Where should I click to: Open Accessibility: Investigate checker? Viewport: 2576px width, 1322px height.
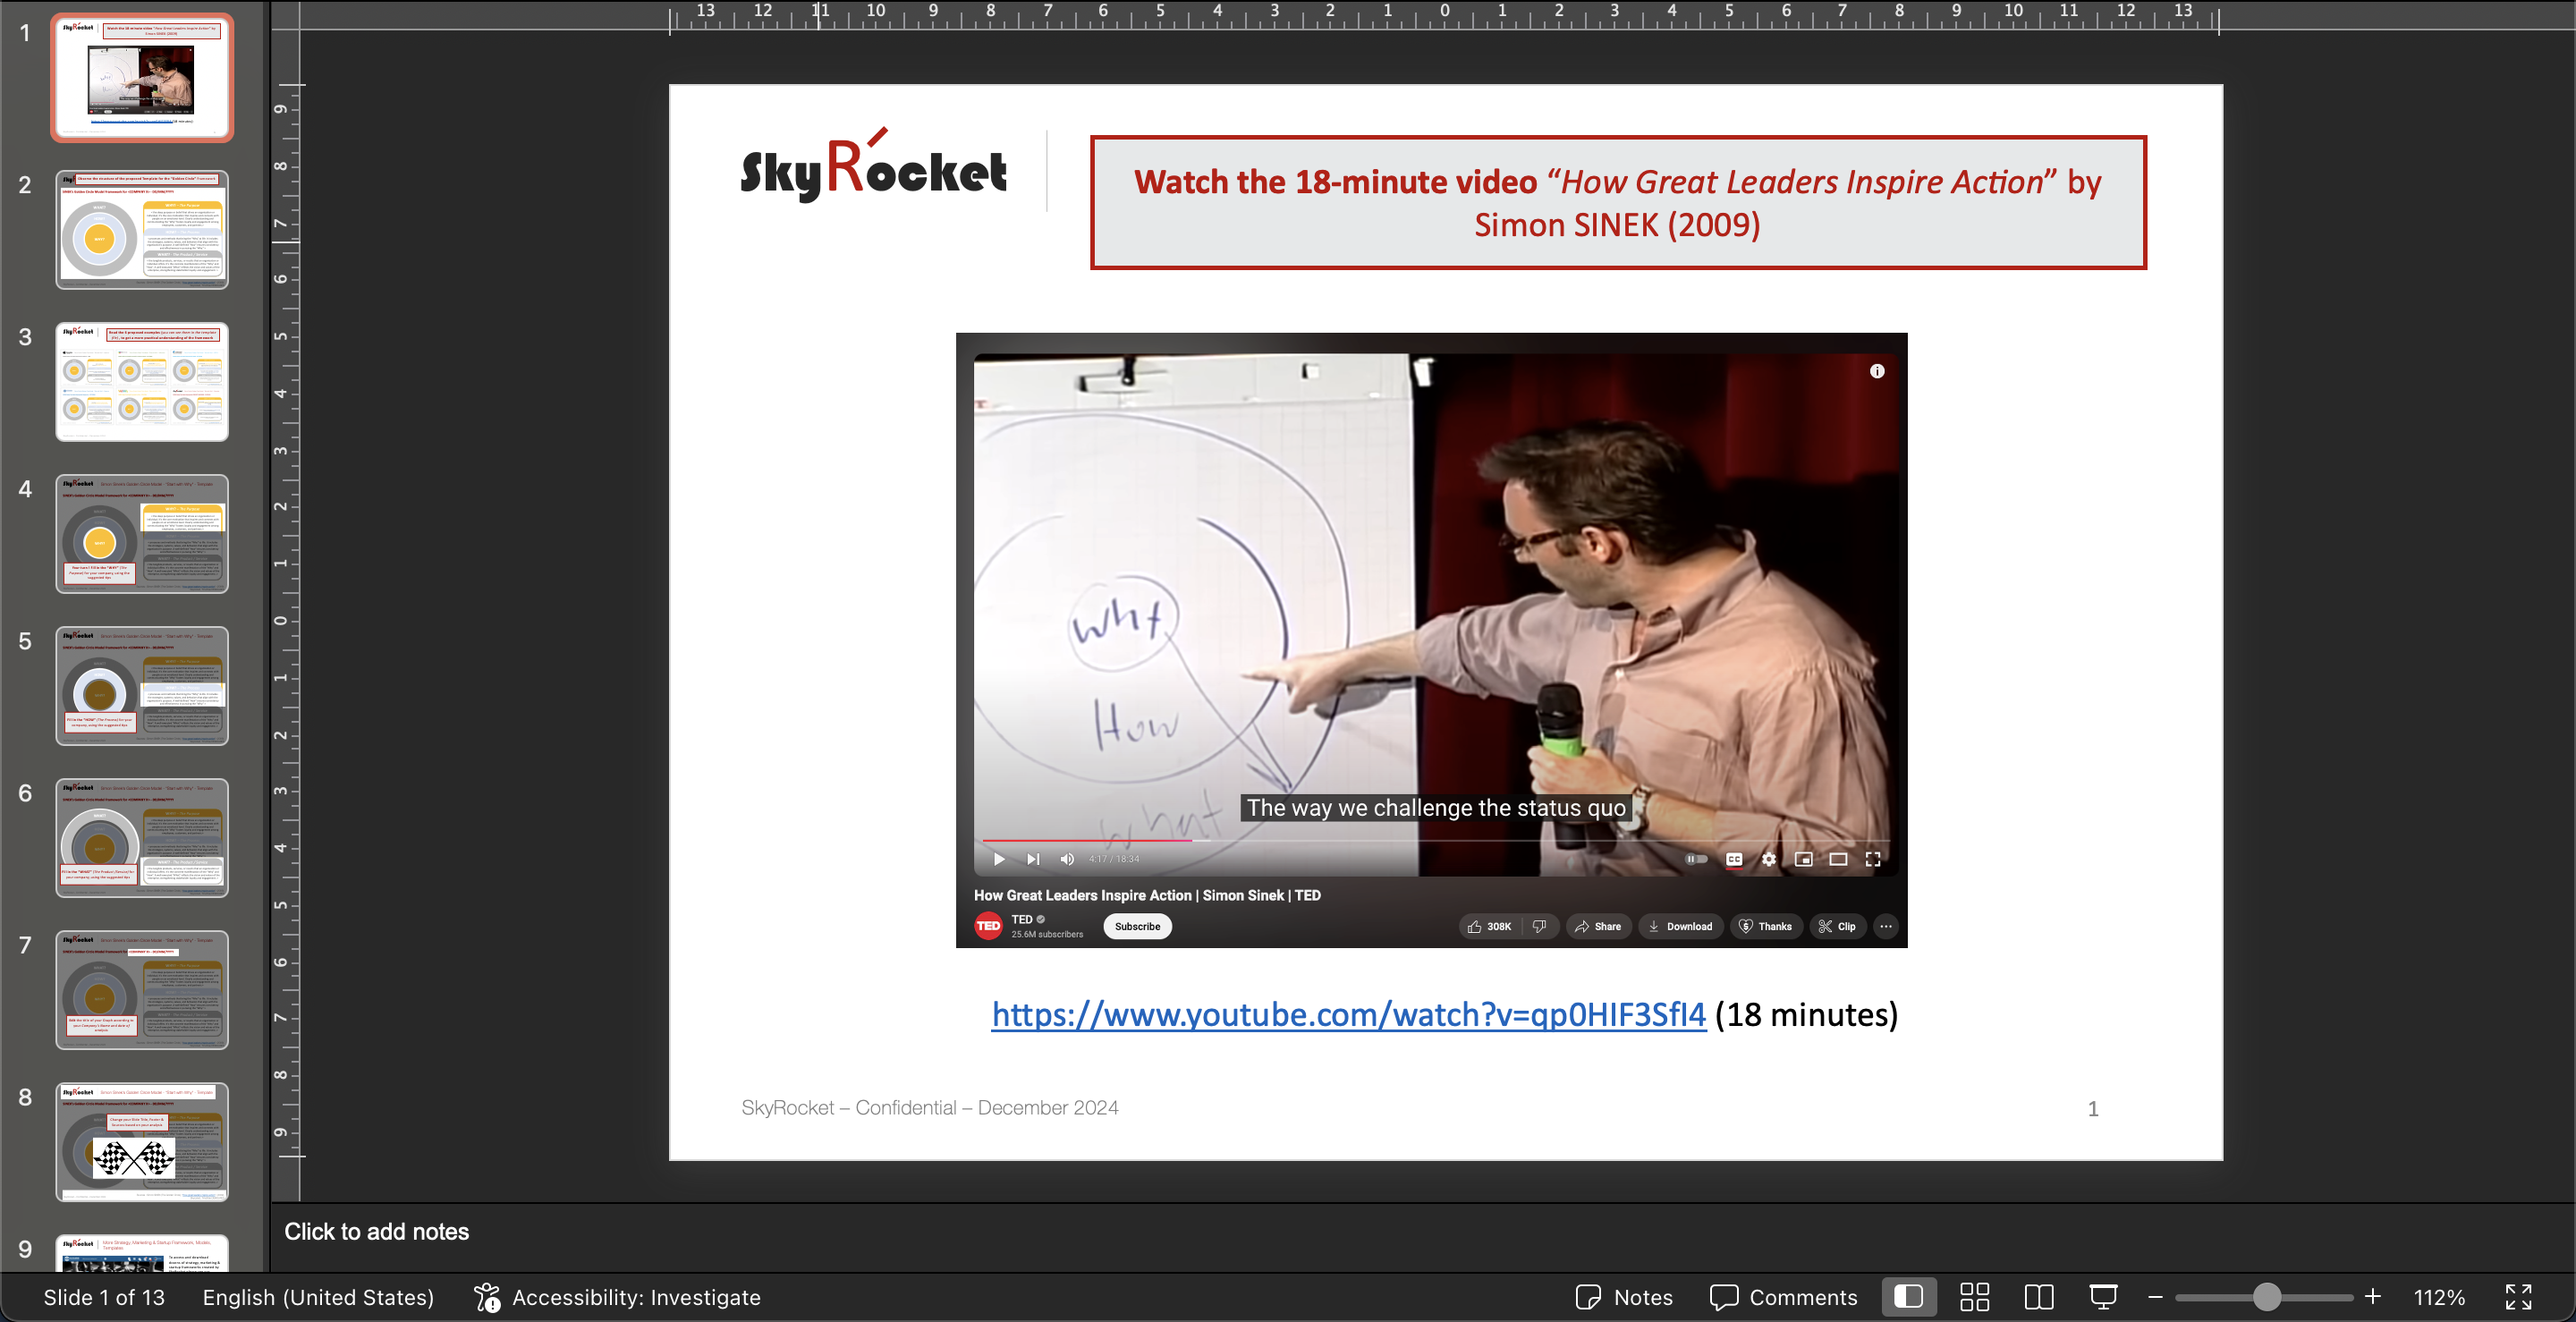tap(617, 1297)
